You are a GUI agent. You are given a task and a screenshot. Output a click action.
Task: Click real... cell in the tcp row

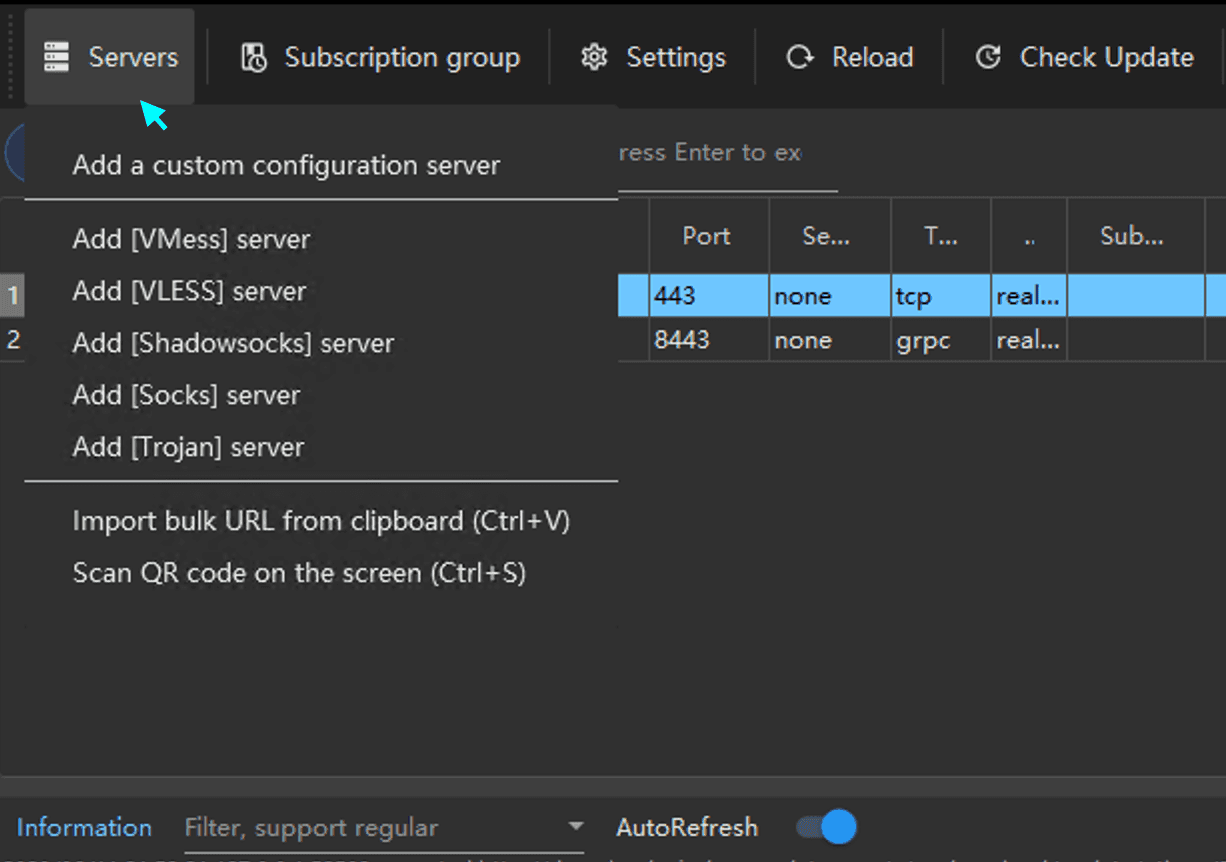[x=1028, y=297]
